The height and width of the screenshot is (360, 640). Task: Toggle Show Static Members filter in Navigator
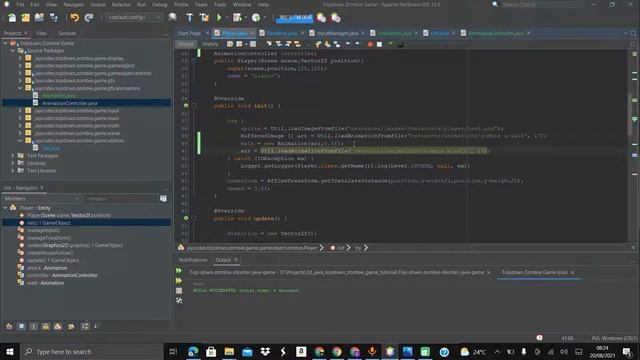(33, 326)
